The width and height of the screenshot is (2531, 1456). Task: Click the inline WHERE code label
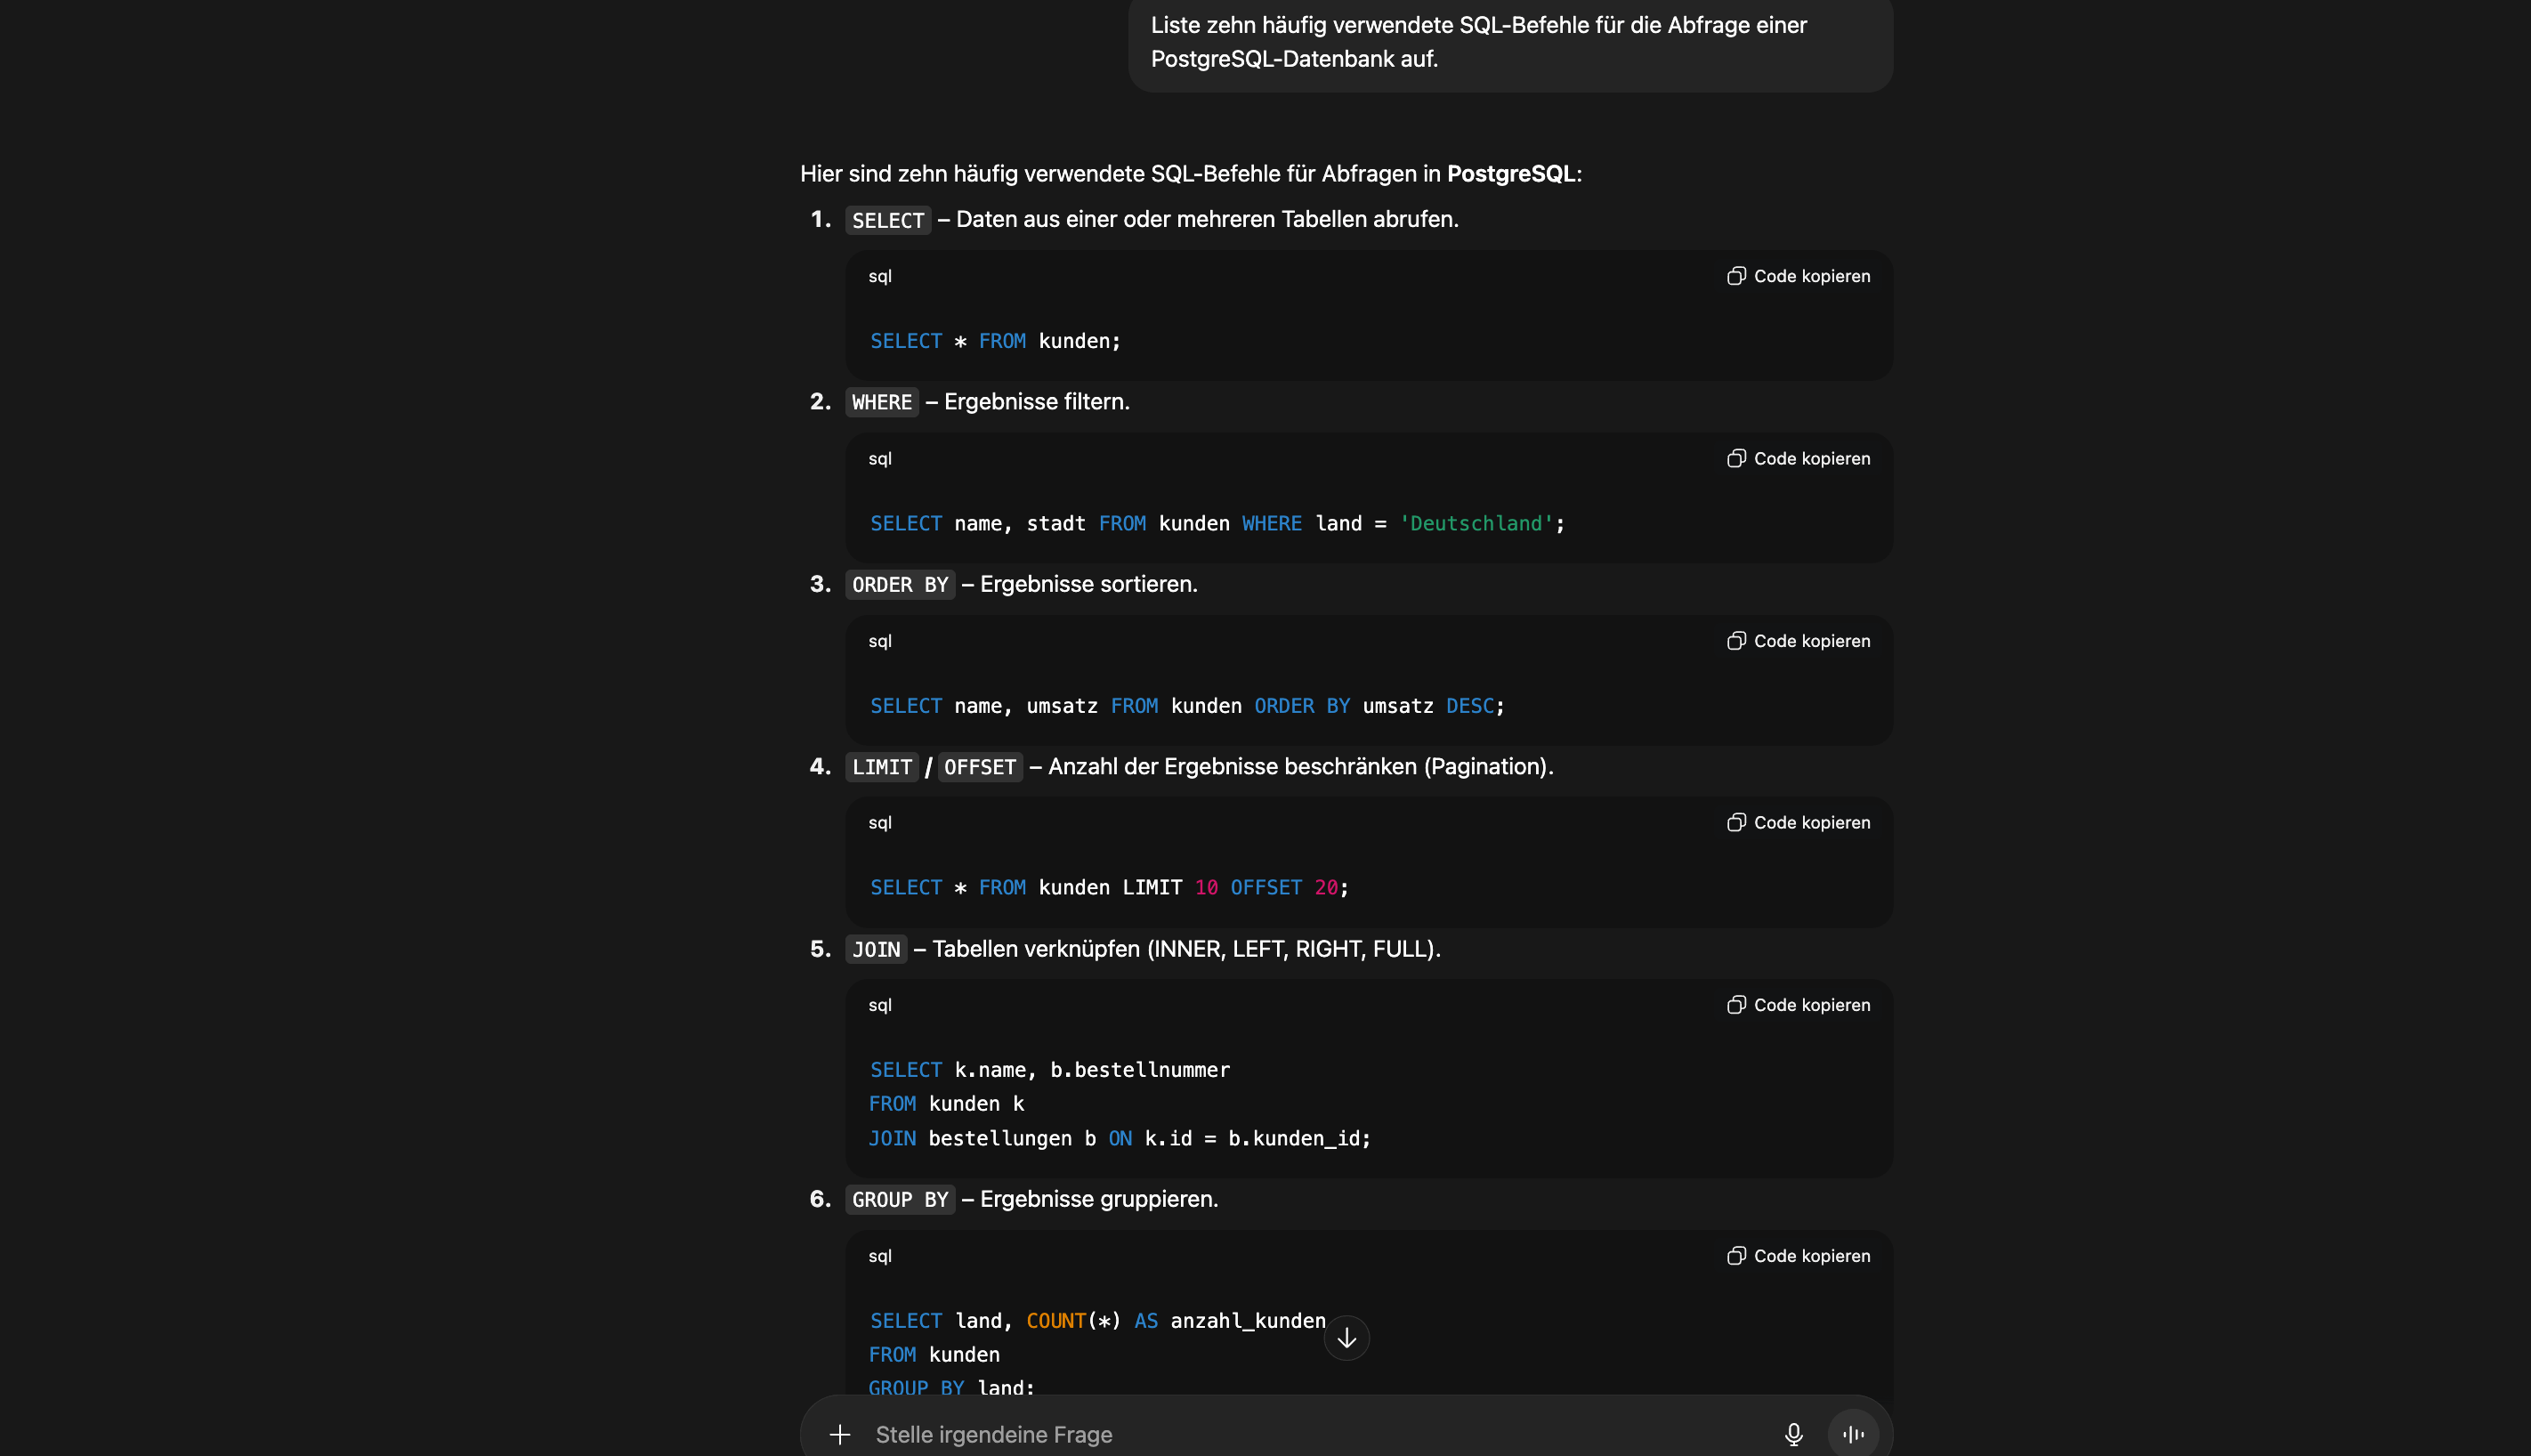(881, 402)
